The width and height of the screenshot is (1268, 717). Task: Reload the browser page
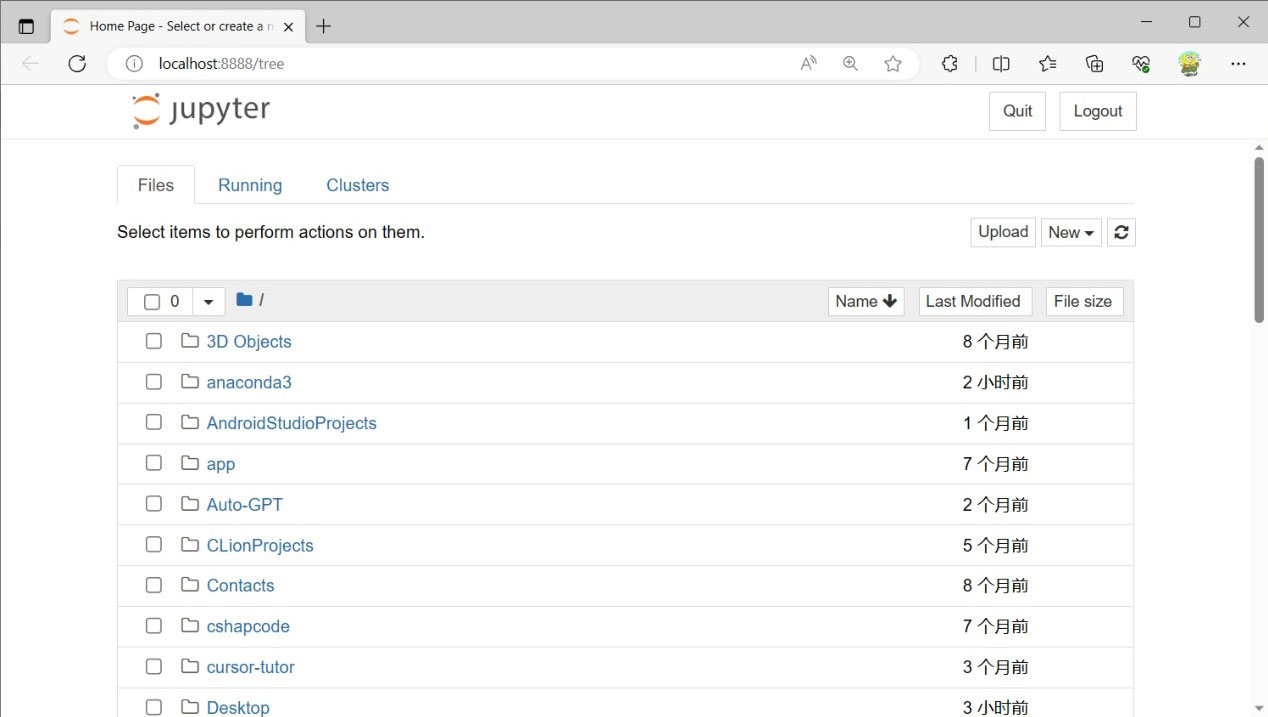[x=77, y=64]
